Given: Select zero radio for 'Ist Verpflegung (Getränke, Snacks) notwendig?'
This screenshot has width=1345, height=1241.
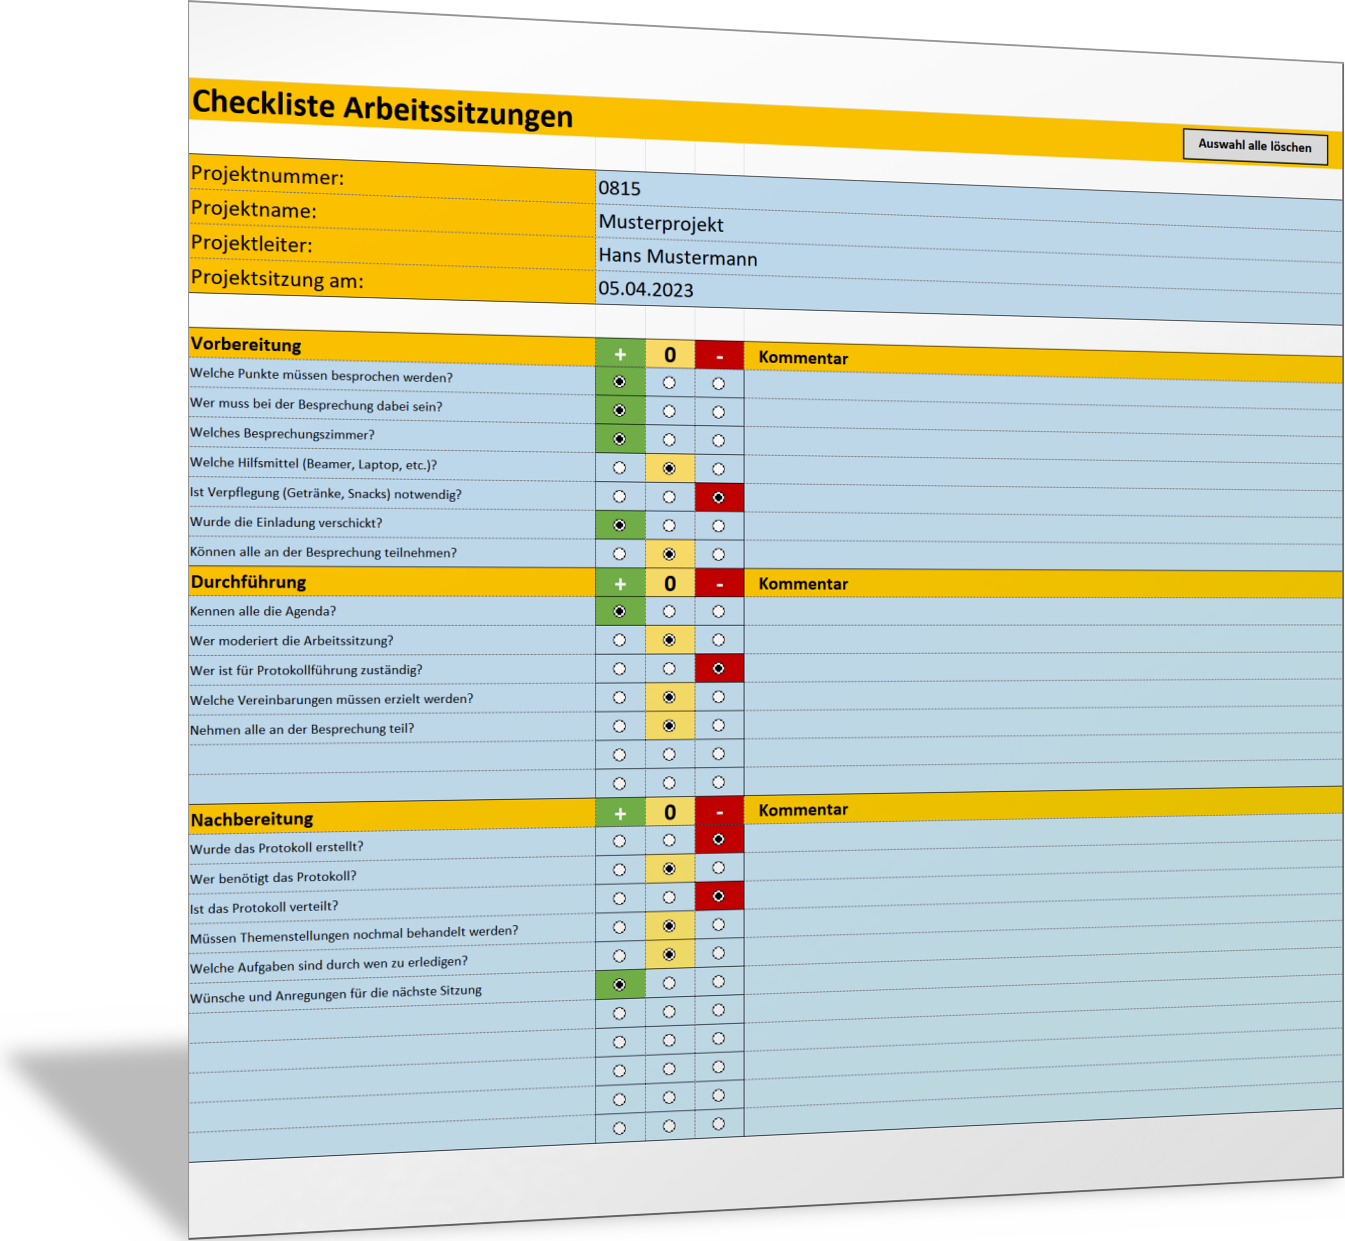Looking at the screenshot, I should [x=669, y=497].
